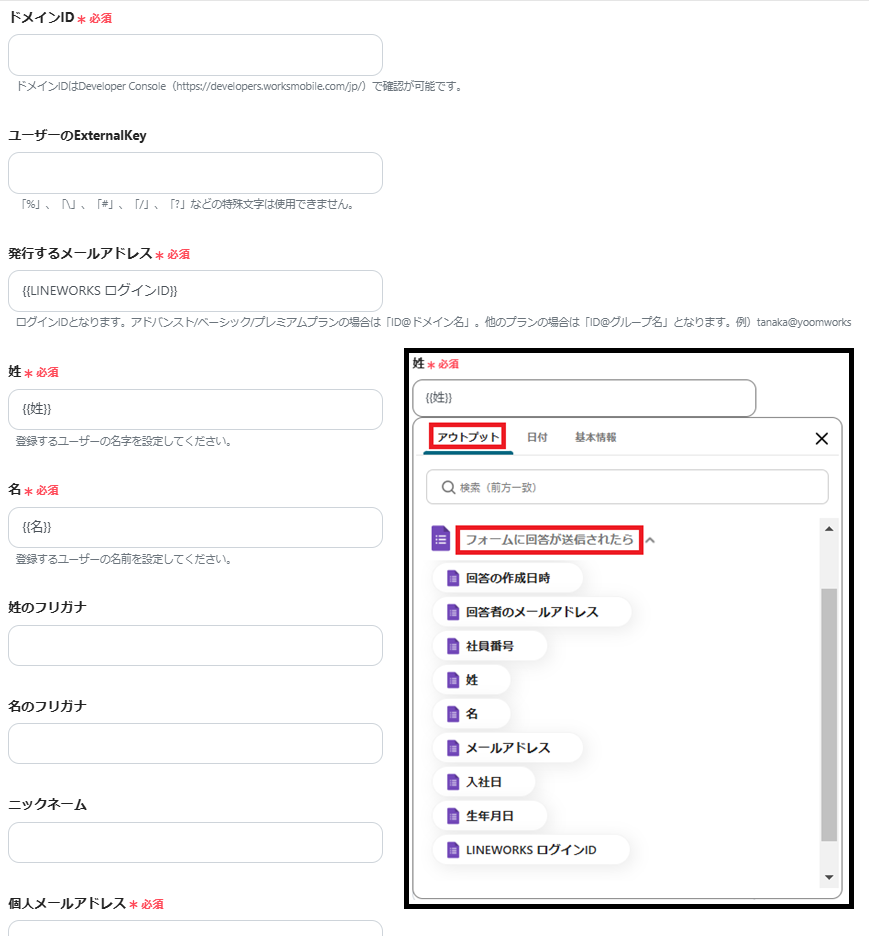Click the 検索（前方一致） search box
This screenshot has width=869, height=936.
pos(627,487)
